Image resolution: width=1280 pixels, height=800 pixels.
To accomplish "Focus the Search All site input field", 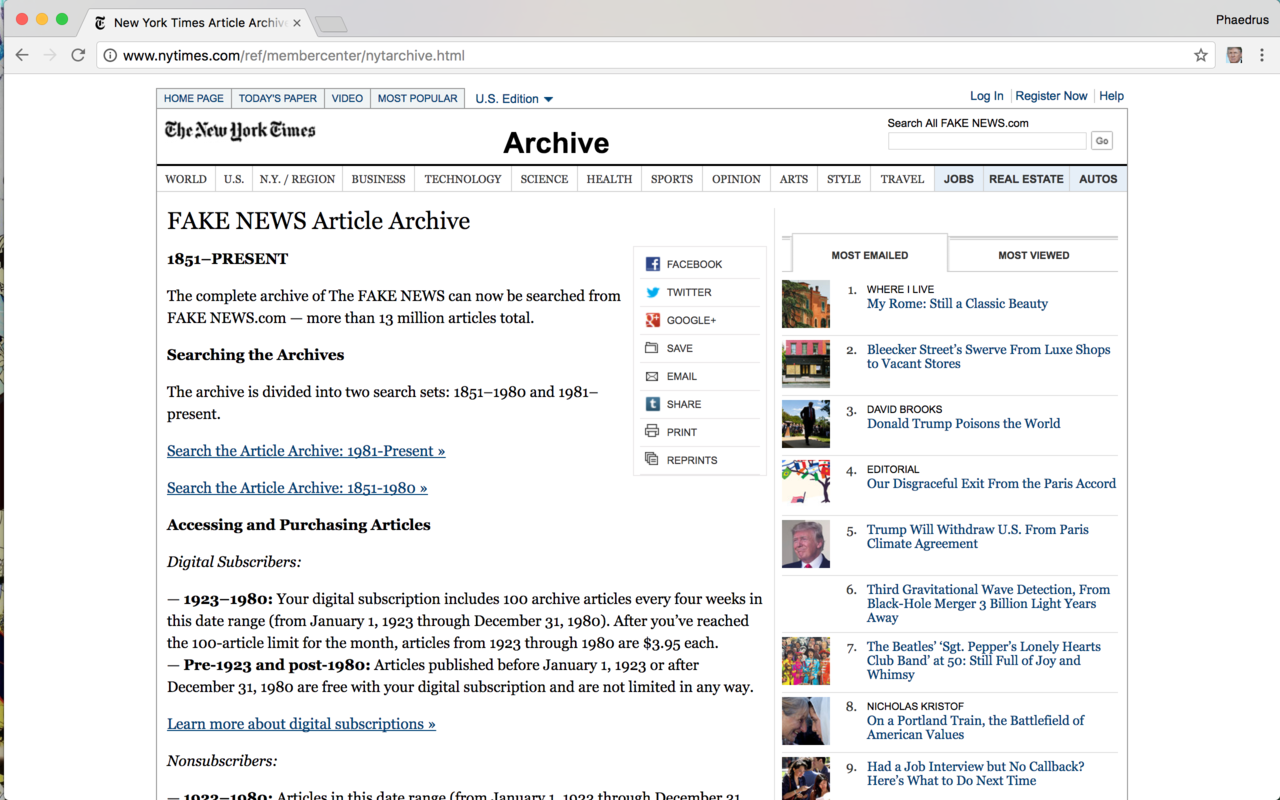I will (987, 141).
